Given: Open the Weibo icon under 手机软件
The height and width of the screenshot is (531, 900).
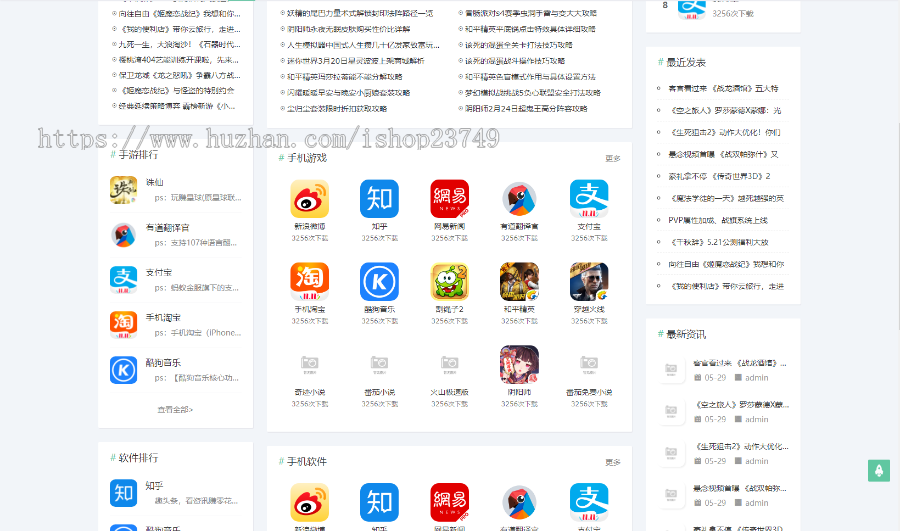Looking at the screenshot, I should coord(309,502).
